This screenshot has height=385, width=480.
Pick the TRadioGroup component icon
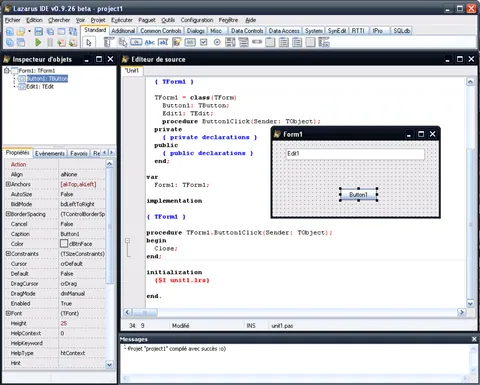[284, 42]
